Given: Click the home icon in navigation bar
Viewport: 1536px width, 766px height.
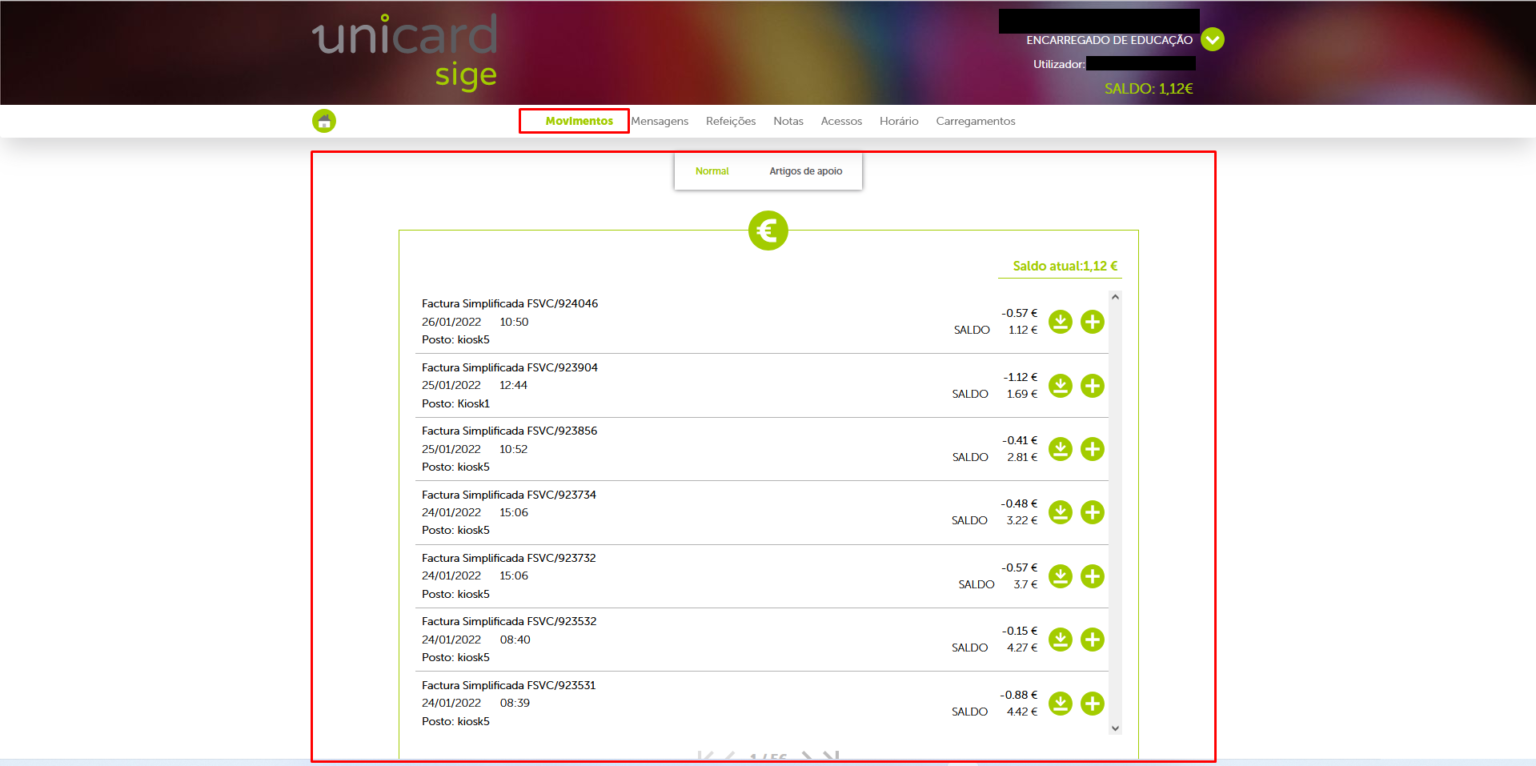Looking at the screenshot, I should tap(324, 121).
